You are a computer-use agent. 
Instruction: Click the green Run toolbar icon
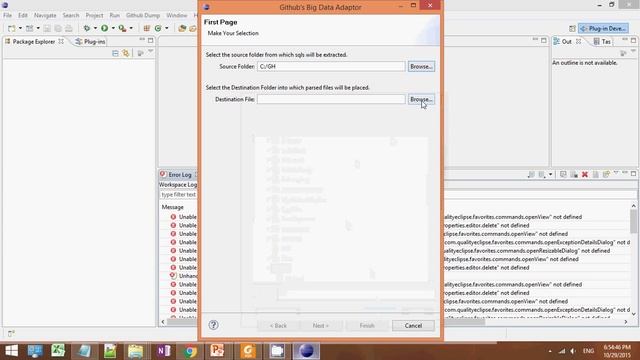coord(104,28)
